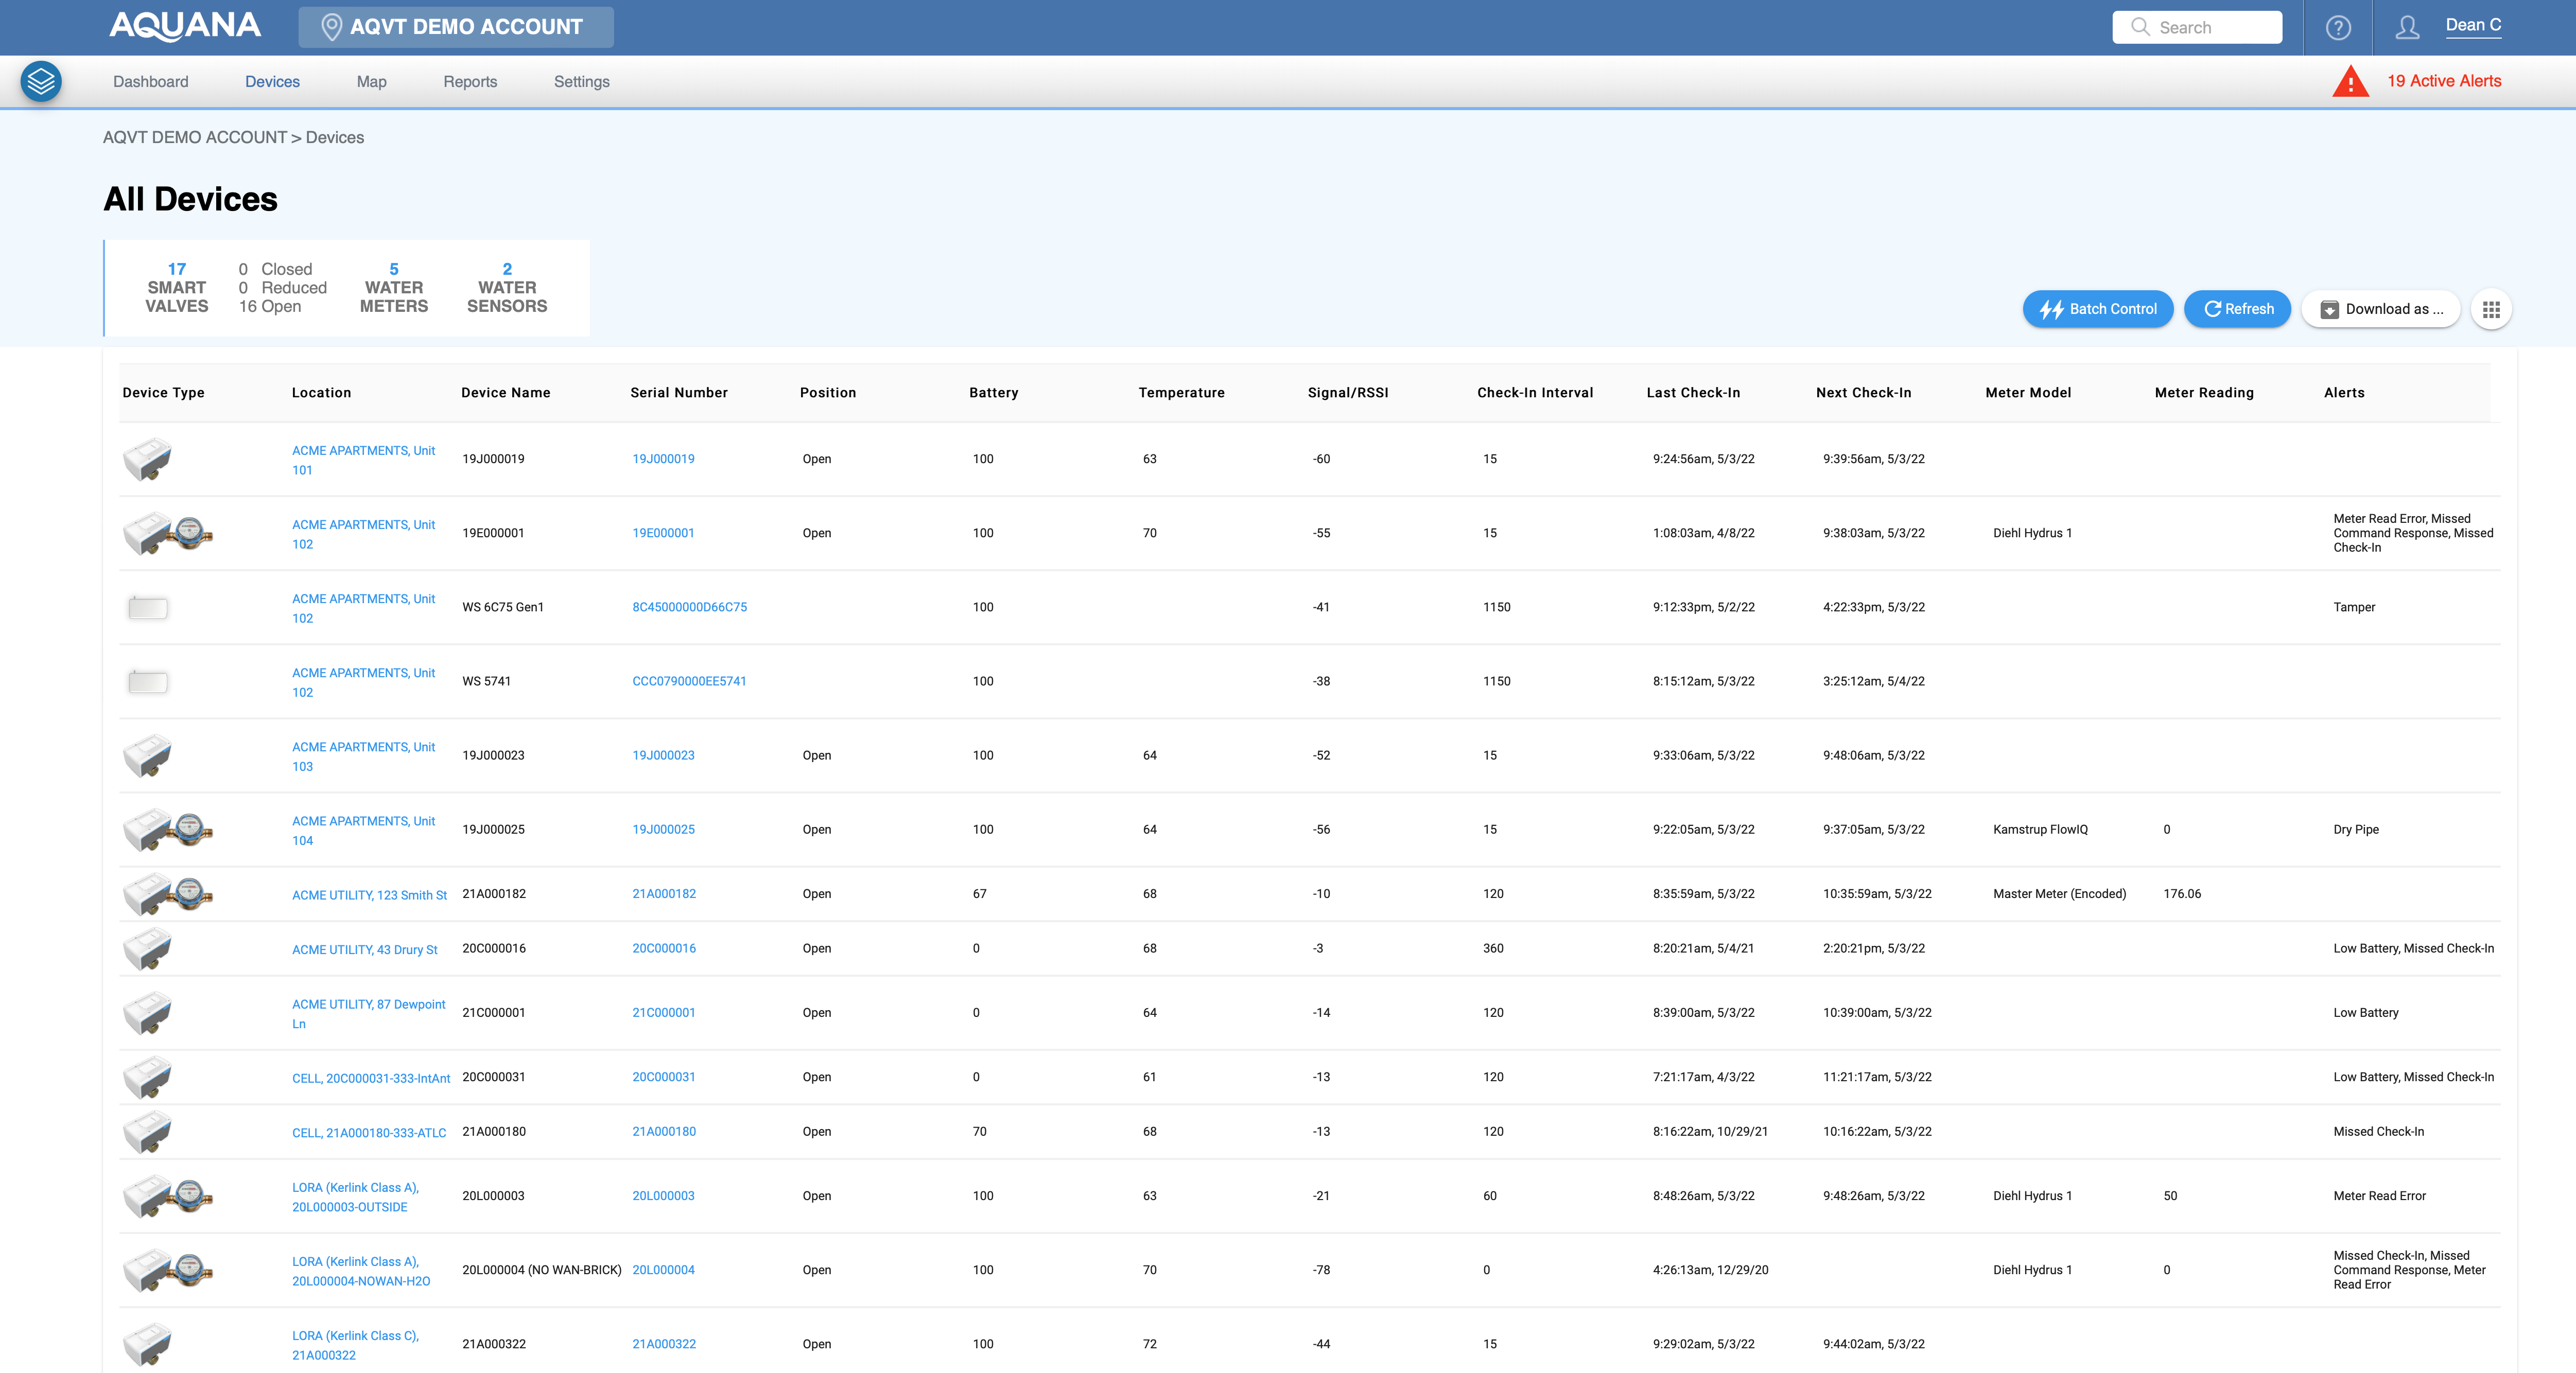Click the user profile silhouette icon
Image resolution: width=2576 pixels, height=1373 pixels.
point(2407,28)
